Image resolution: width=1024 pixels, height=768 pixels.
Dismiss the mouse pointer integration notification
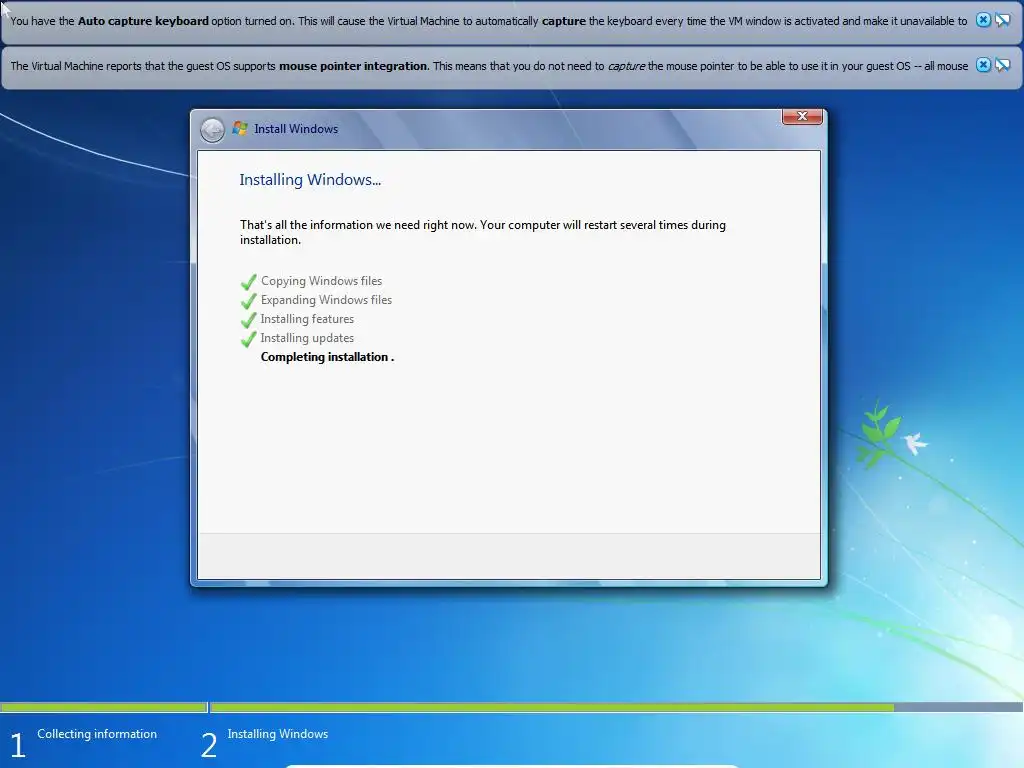coord(983,65)
